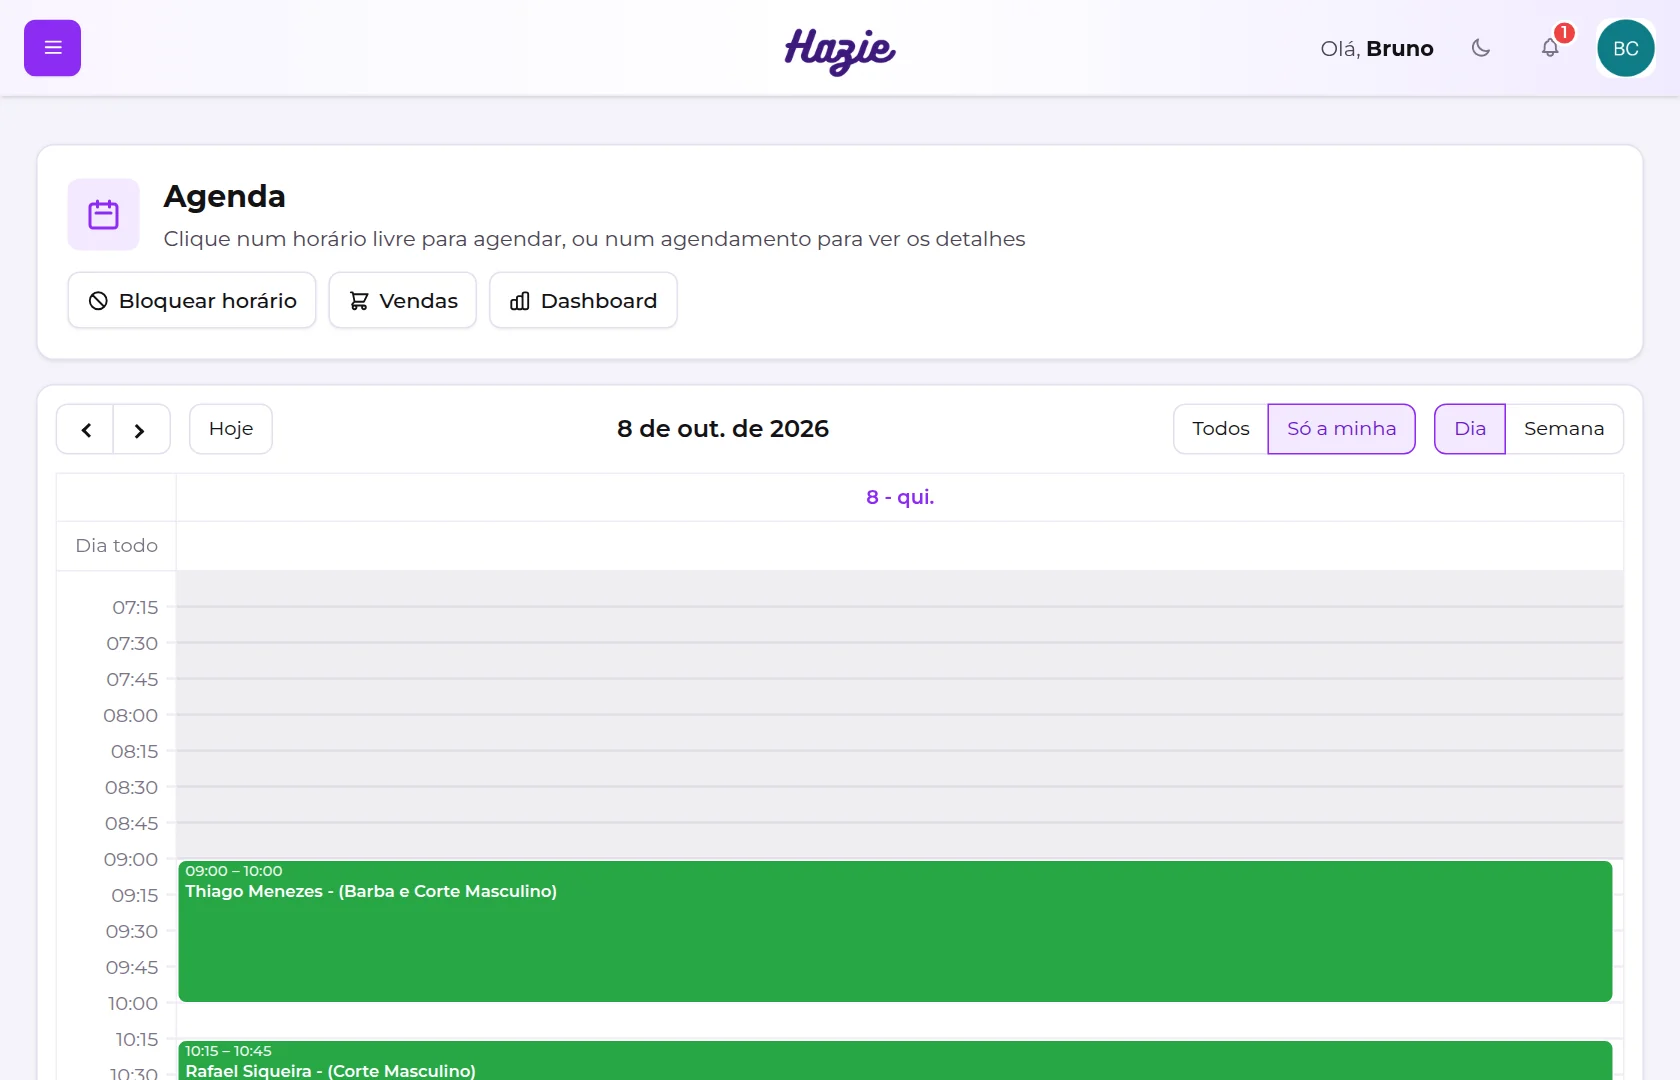Click the Hazie logo
Viewport: 1680px width, 1080px height.
tap(840, 50)
